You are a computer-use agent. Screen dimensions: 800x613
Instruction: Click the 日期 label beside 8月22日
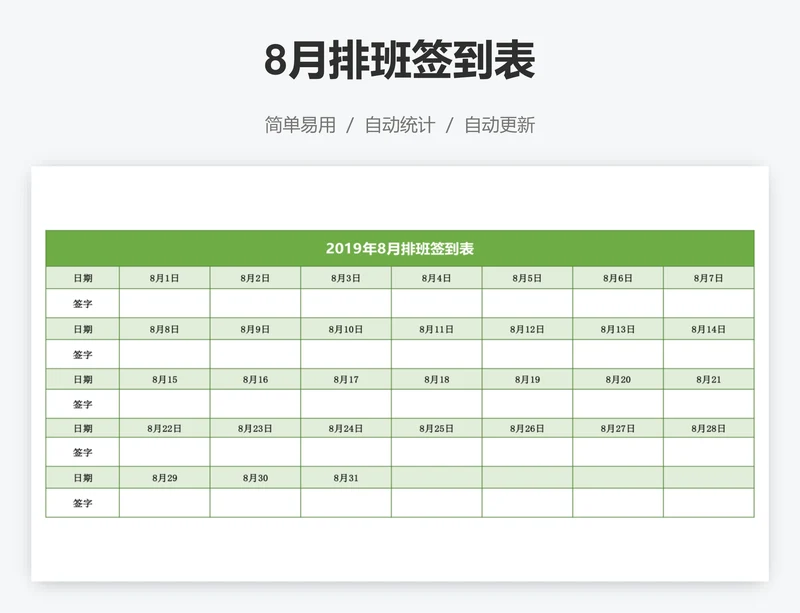point(83,428)
